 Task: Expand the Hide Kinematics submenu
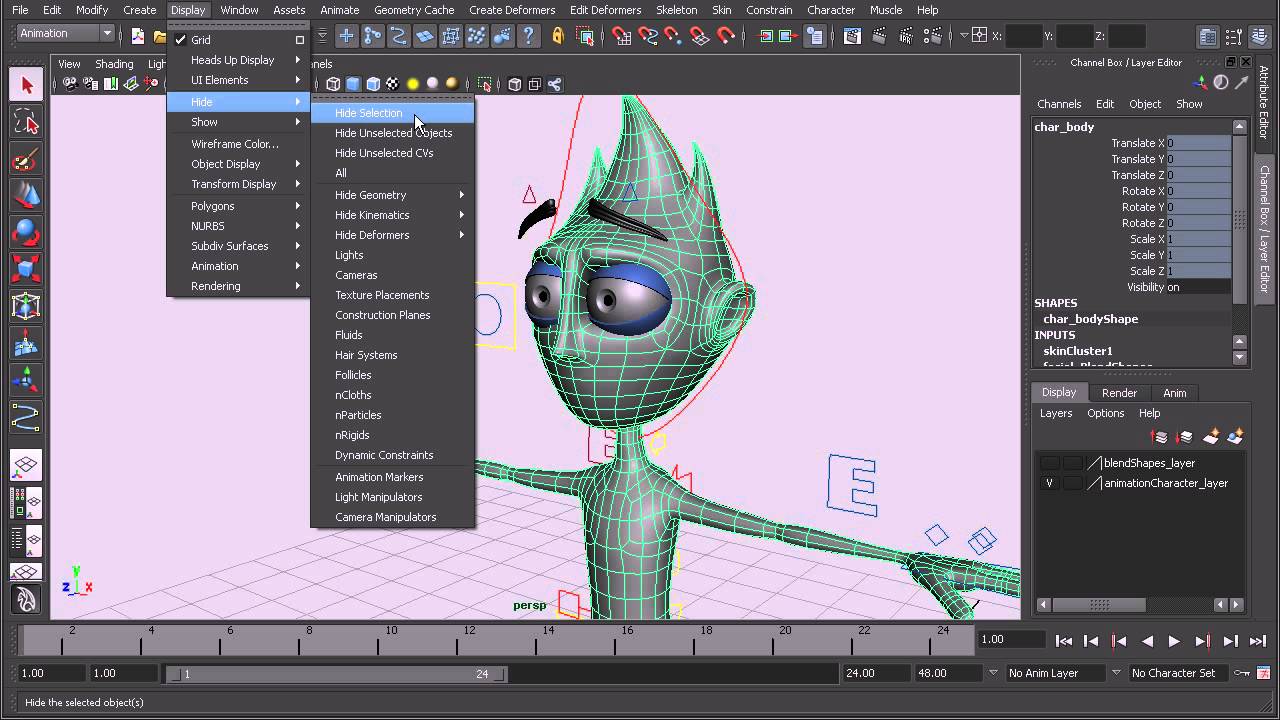click(392, 215)
